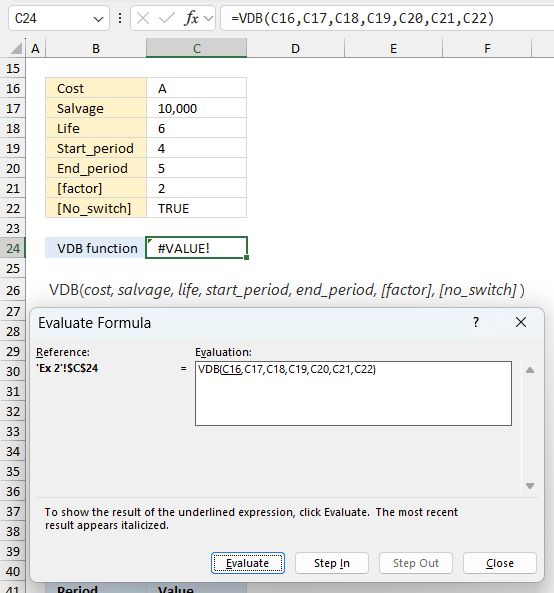Viewport: 554px width, 593px height.
Task: Click the VDB syntax text in row 26
Action: (287, 290)
